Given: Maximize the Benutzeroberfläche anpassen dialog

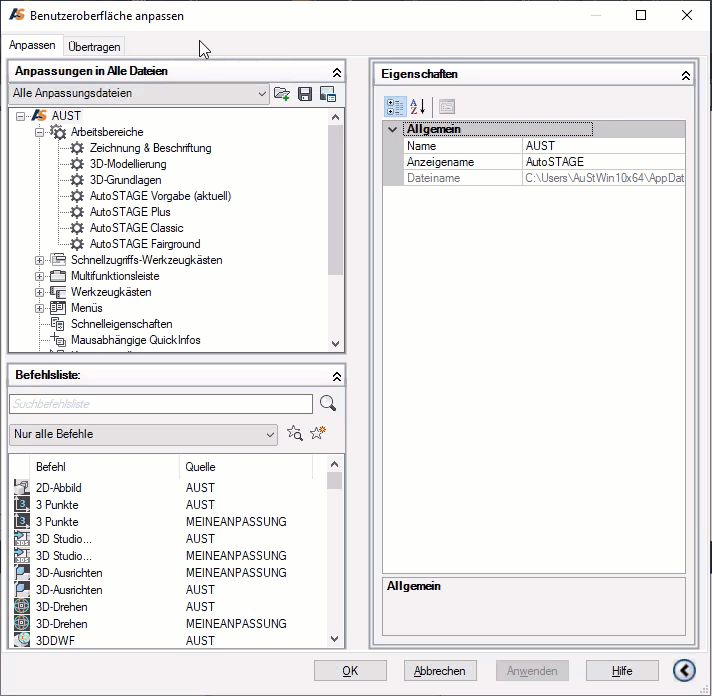Looking at the screenshot, I should pyautogui.click(x=641, y=15).
